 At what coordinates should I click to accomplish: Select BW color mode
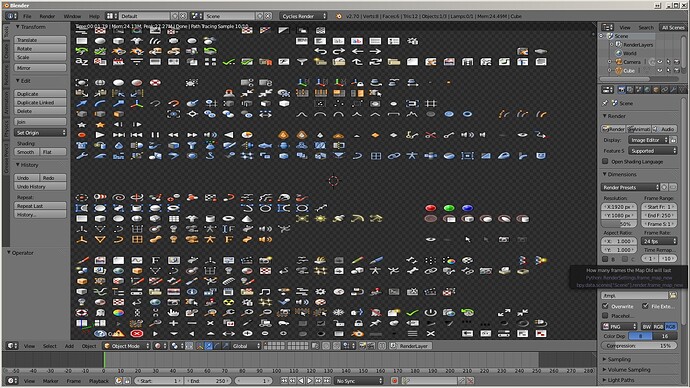coord(646,326)
